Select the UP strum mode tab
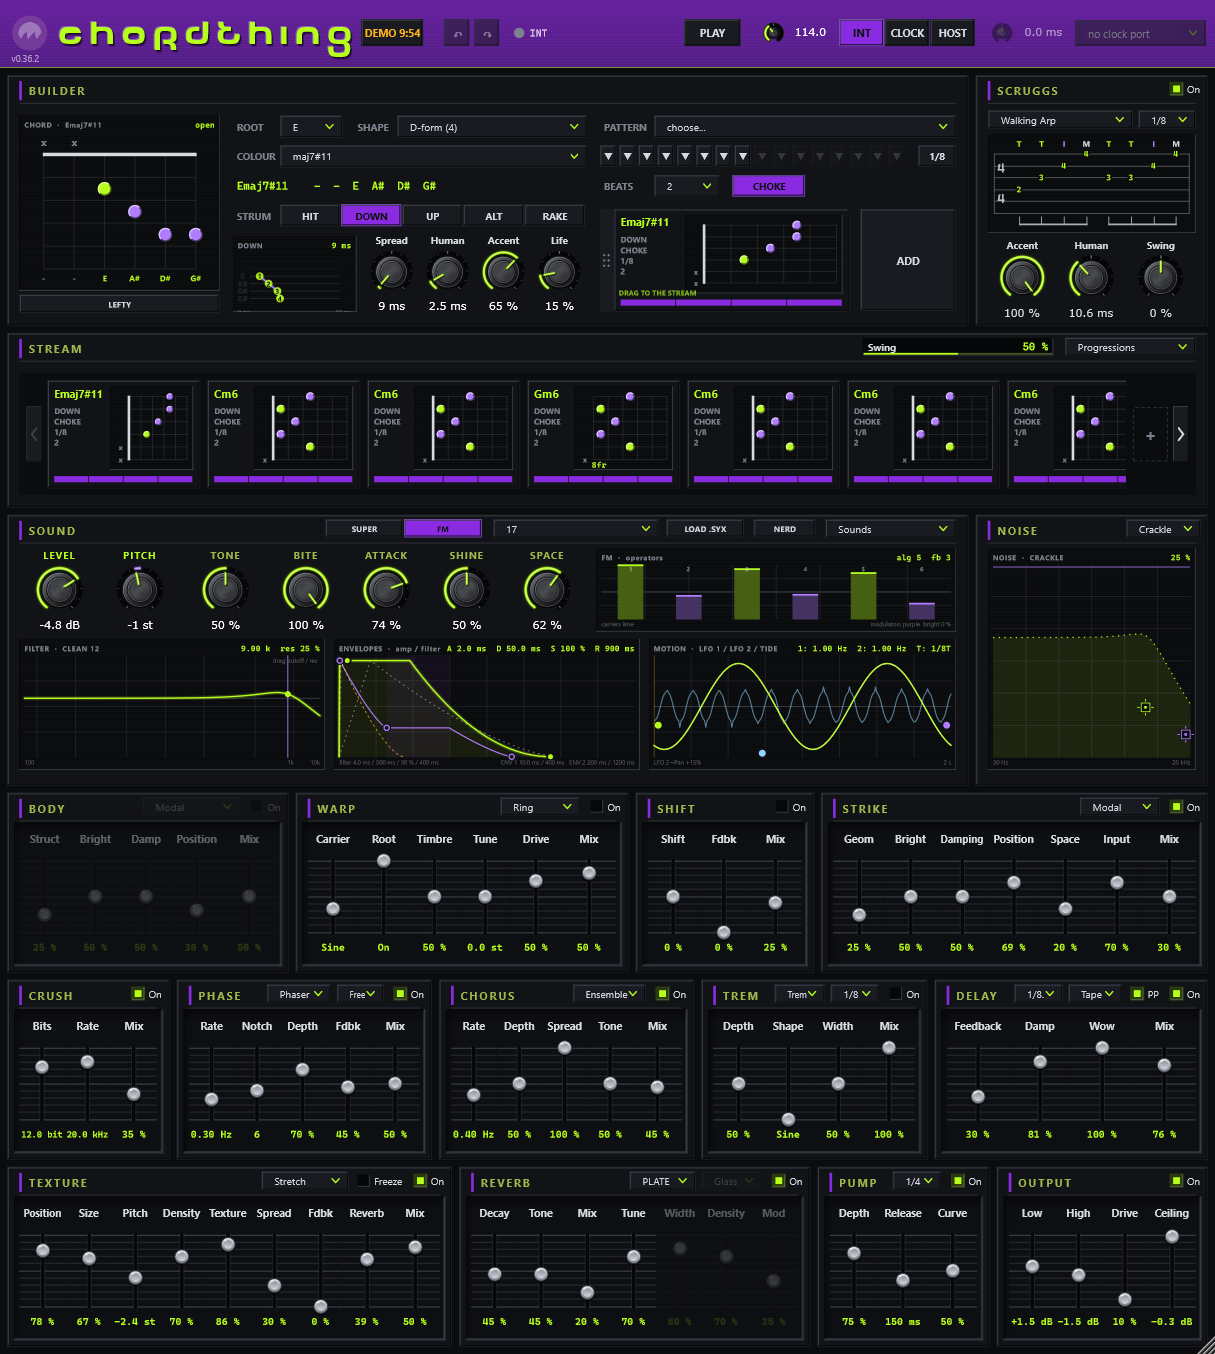 tap(433, 216)
